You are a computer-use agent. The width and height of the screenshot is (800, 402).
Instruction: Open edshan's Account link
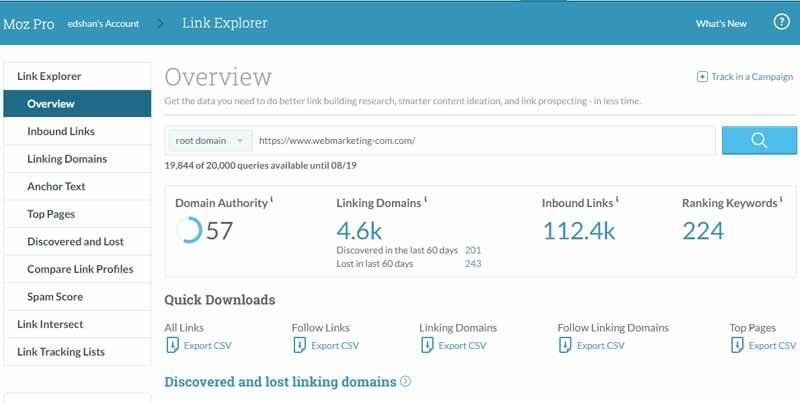pyautogui.click(x=103, y=23)
